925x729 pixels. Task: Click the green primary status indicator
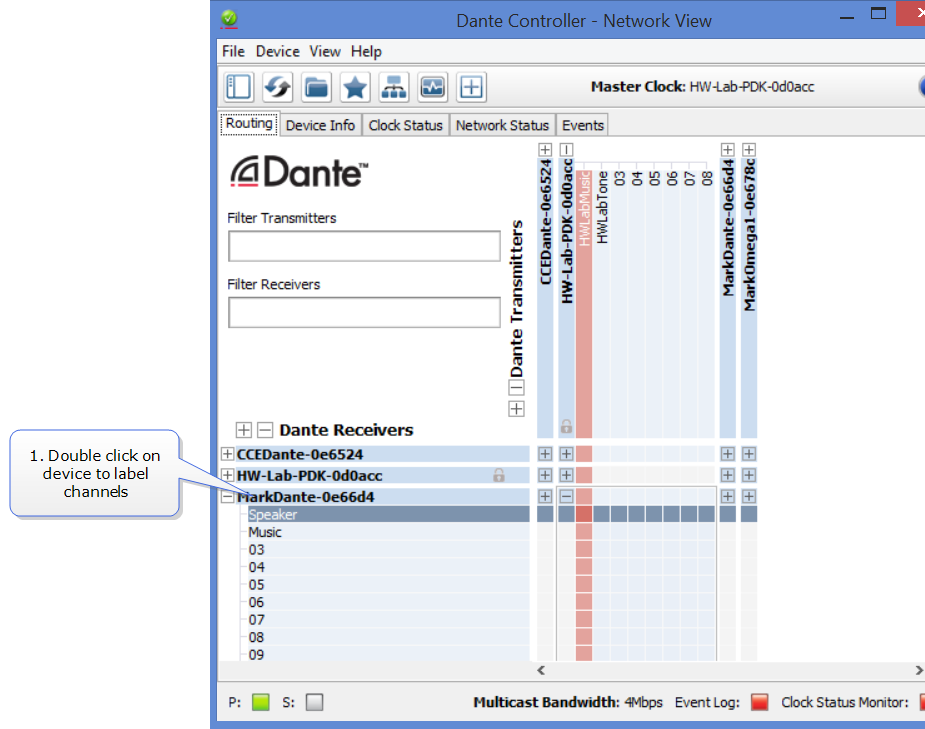[261, 702]
